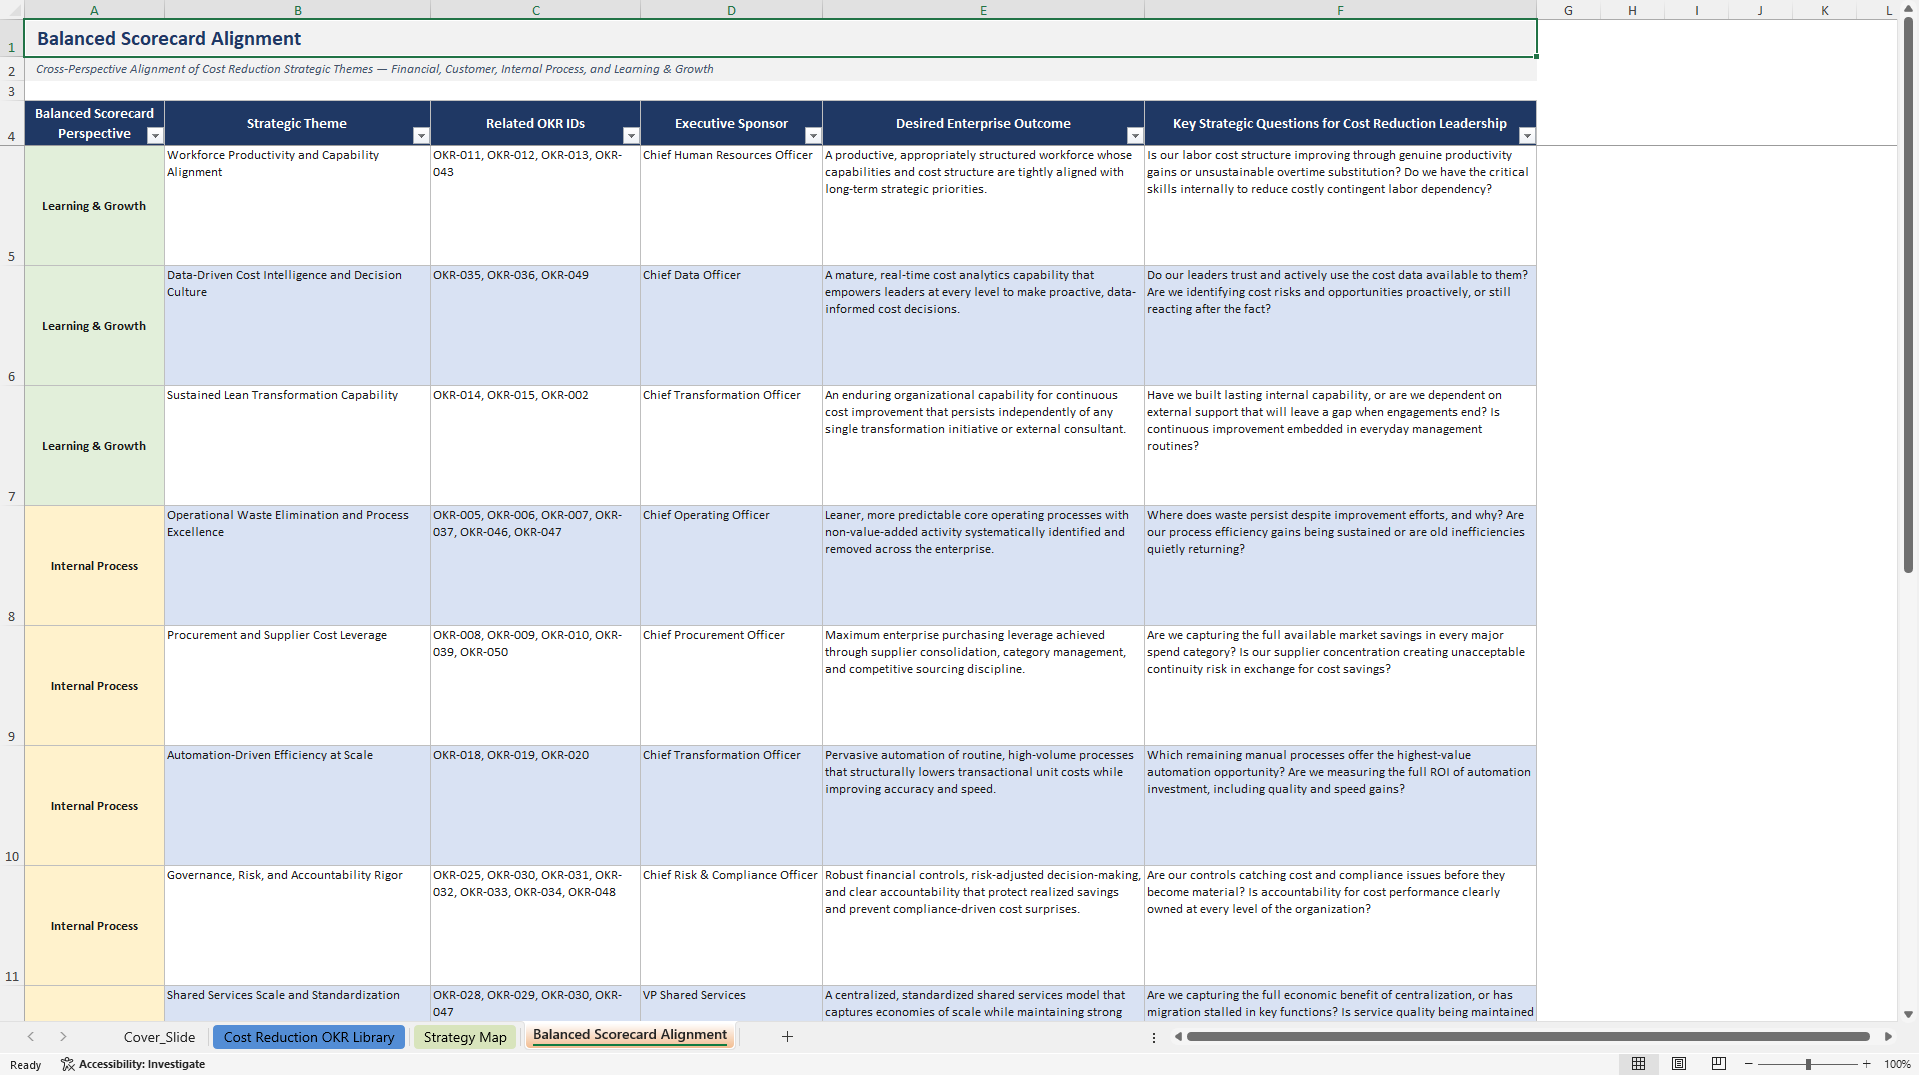Image resolution: width=1919 pixels, height=1075 pixels.
Task: Open filter dropdown for Executive Sponsor
Action: pyautogui.click(x=813, y=136)
